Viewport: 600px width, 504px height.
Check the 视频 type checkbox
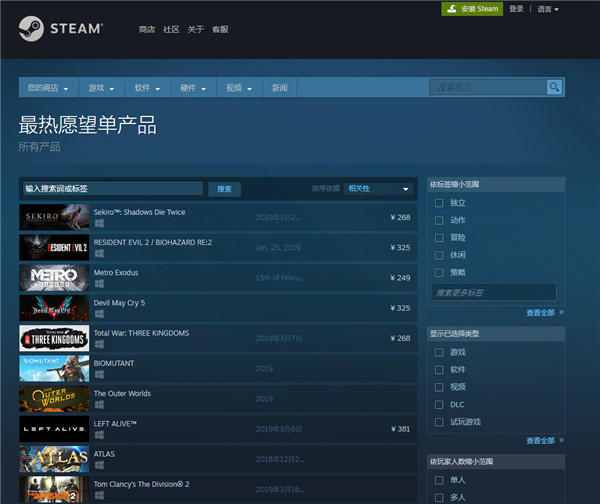[x=439, y=387]
